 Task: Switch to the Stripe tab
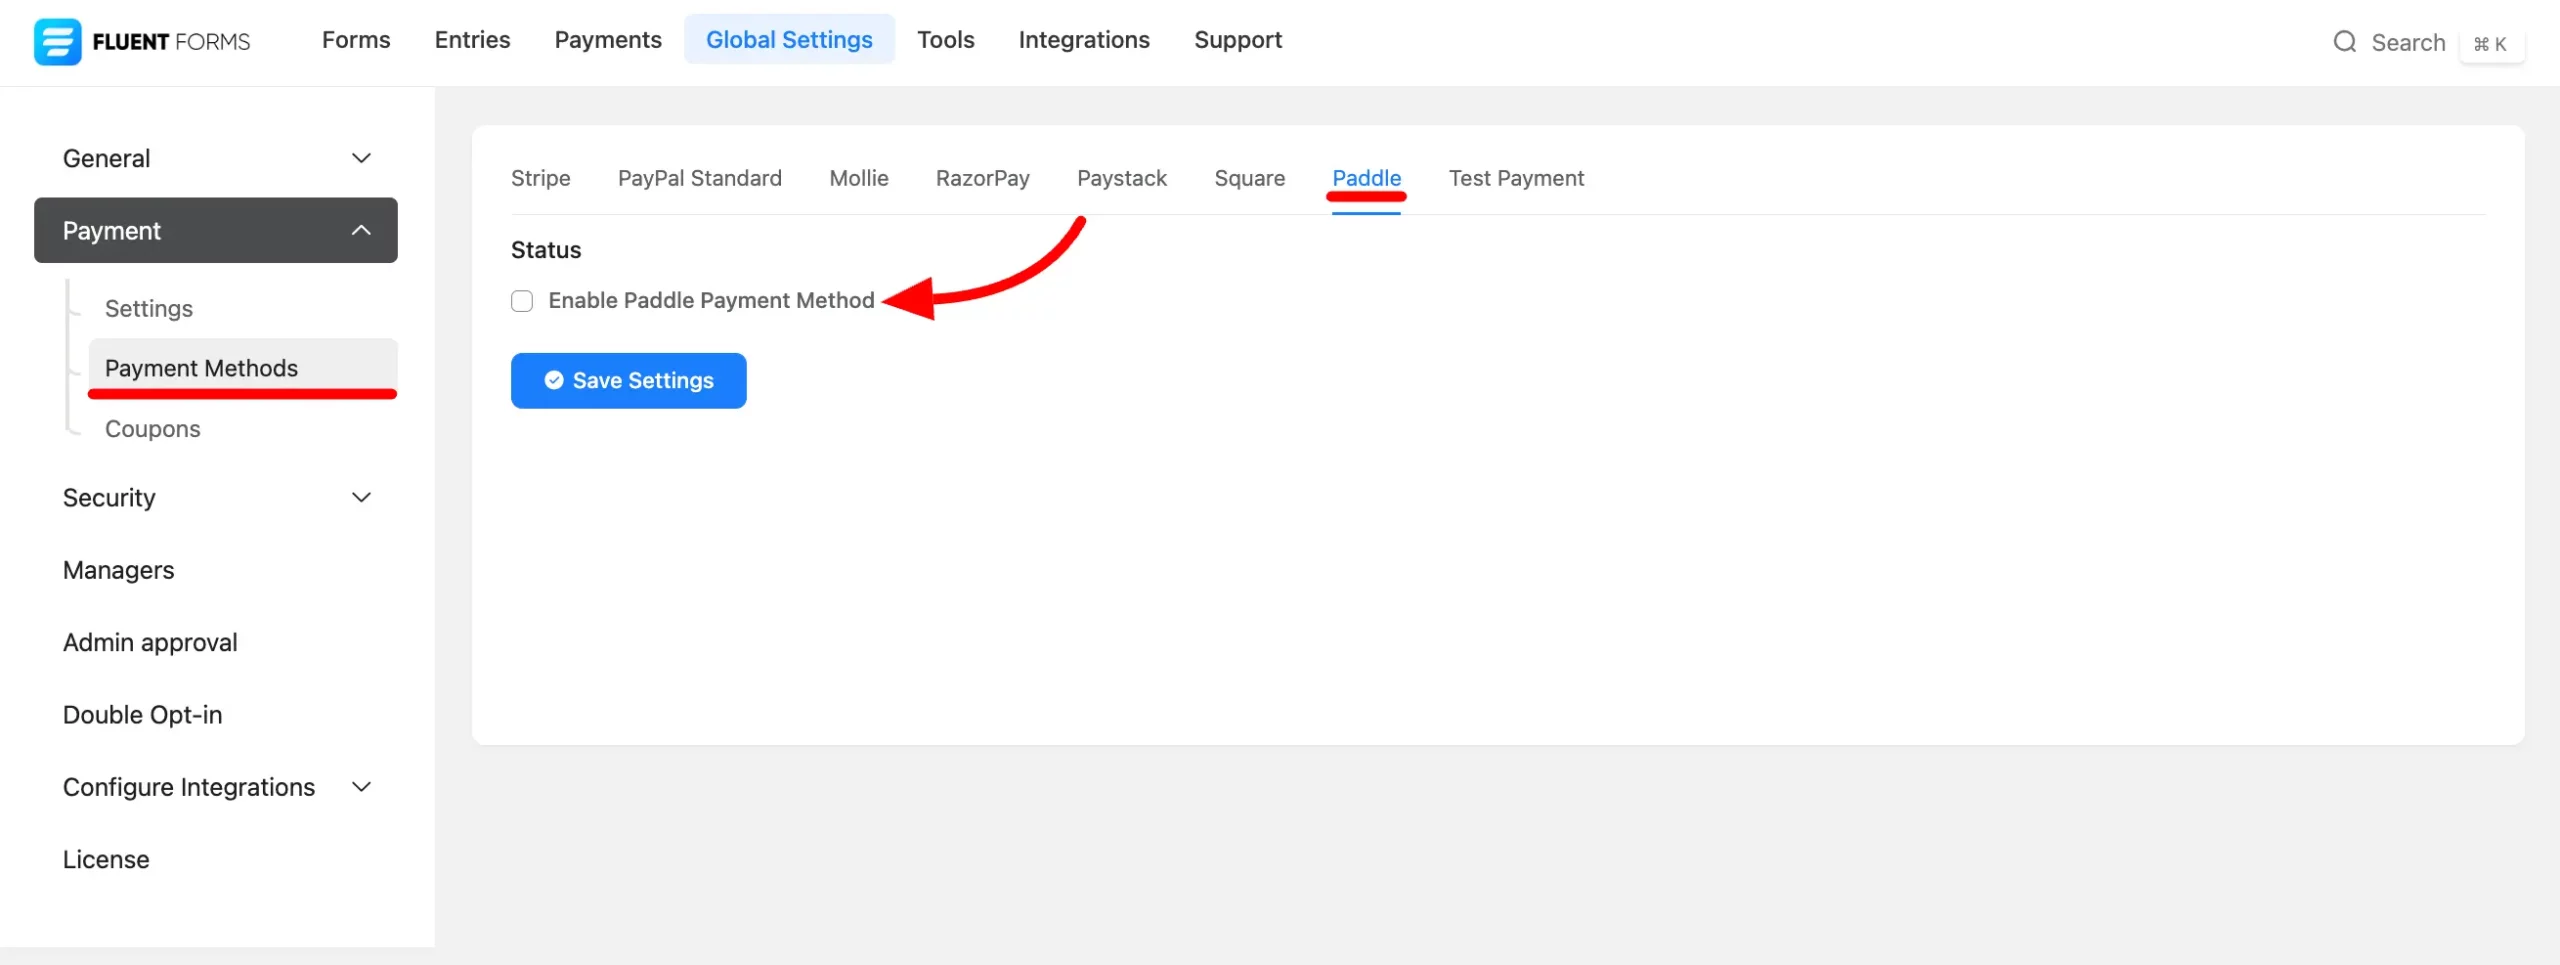540,178
